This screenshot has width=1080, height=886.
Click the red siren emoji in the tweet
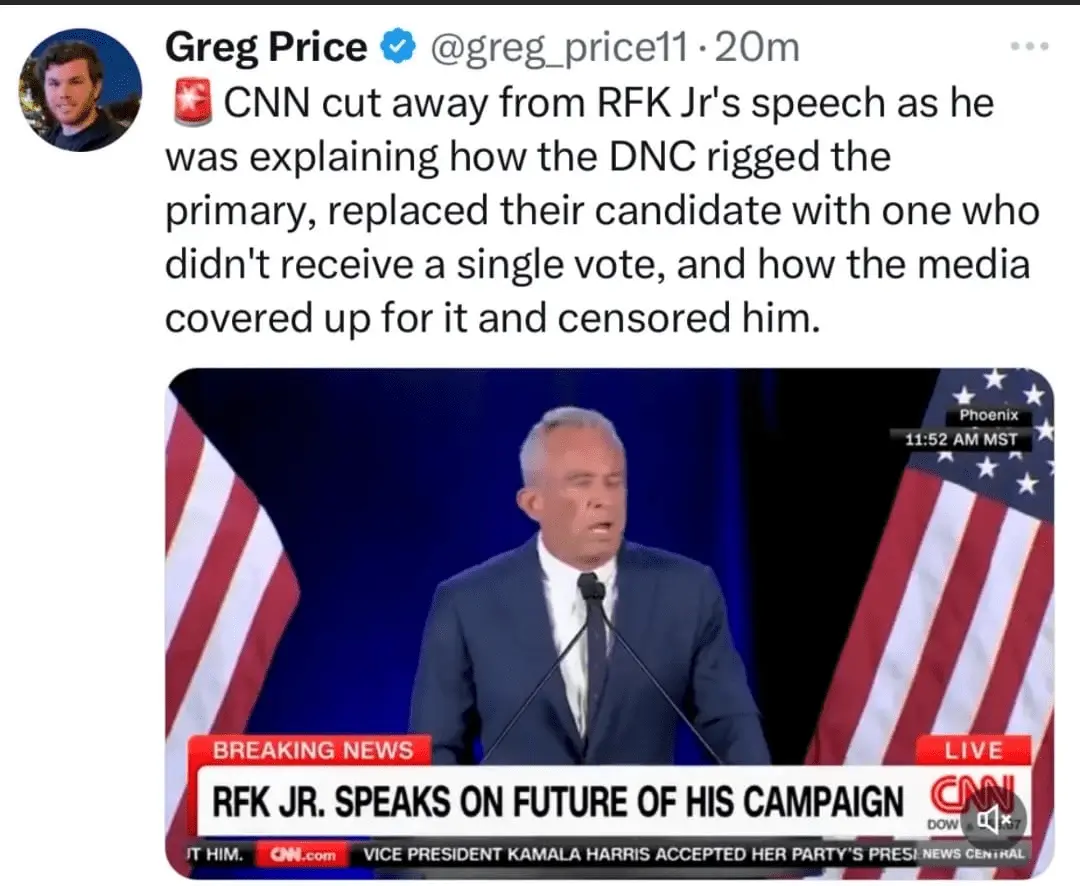click(x=189, y=102)
